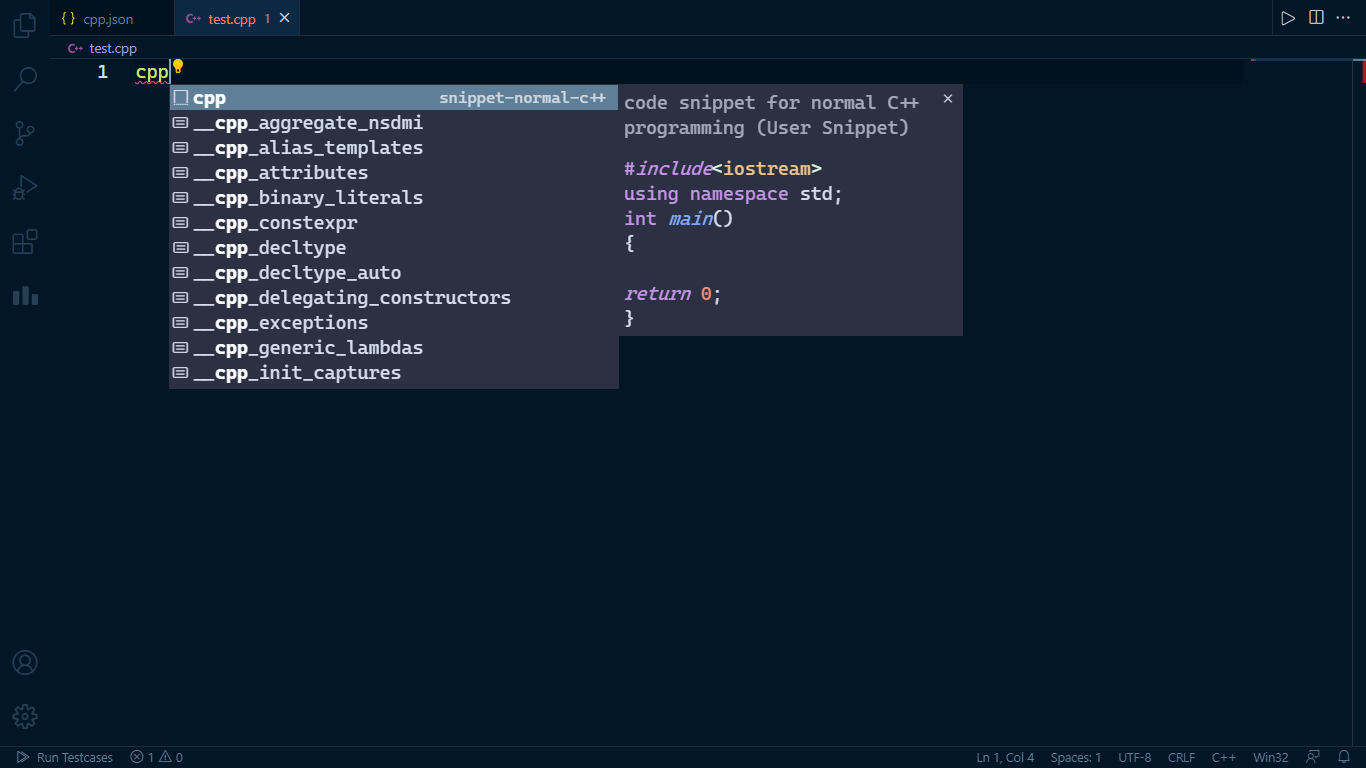Click Win32 configuration in status bar
This screenshot has height=768, width=1366.
tap(1271, 757)
